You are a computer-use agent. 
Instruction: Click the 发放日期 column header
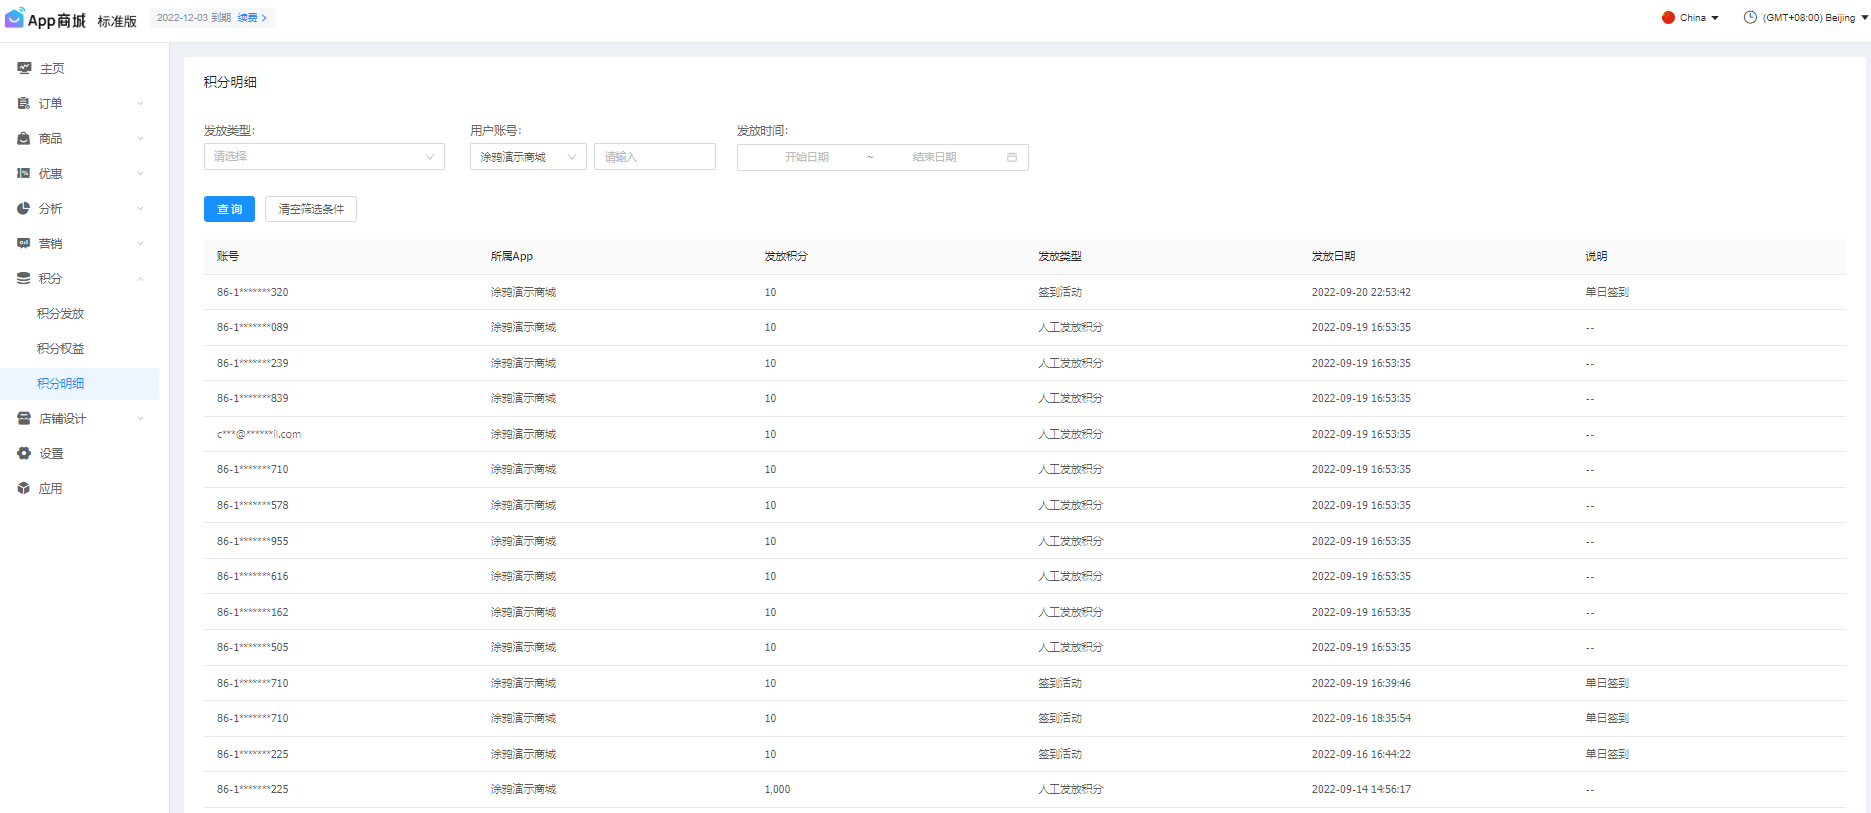[1334, 256]
